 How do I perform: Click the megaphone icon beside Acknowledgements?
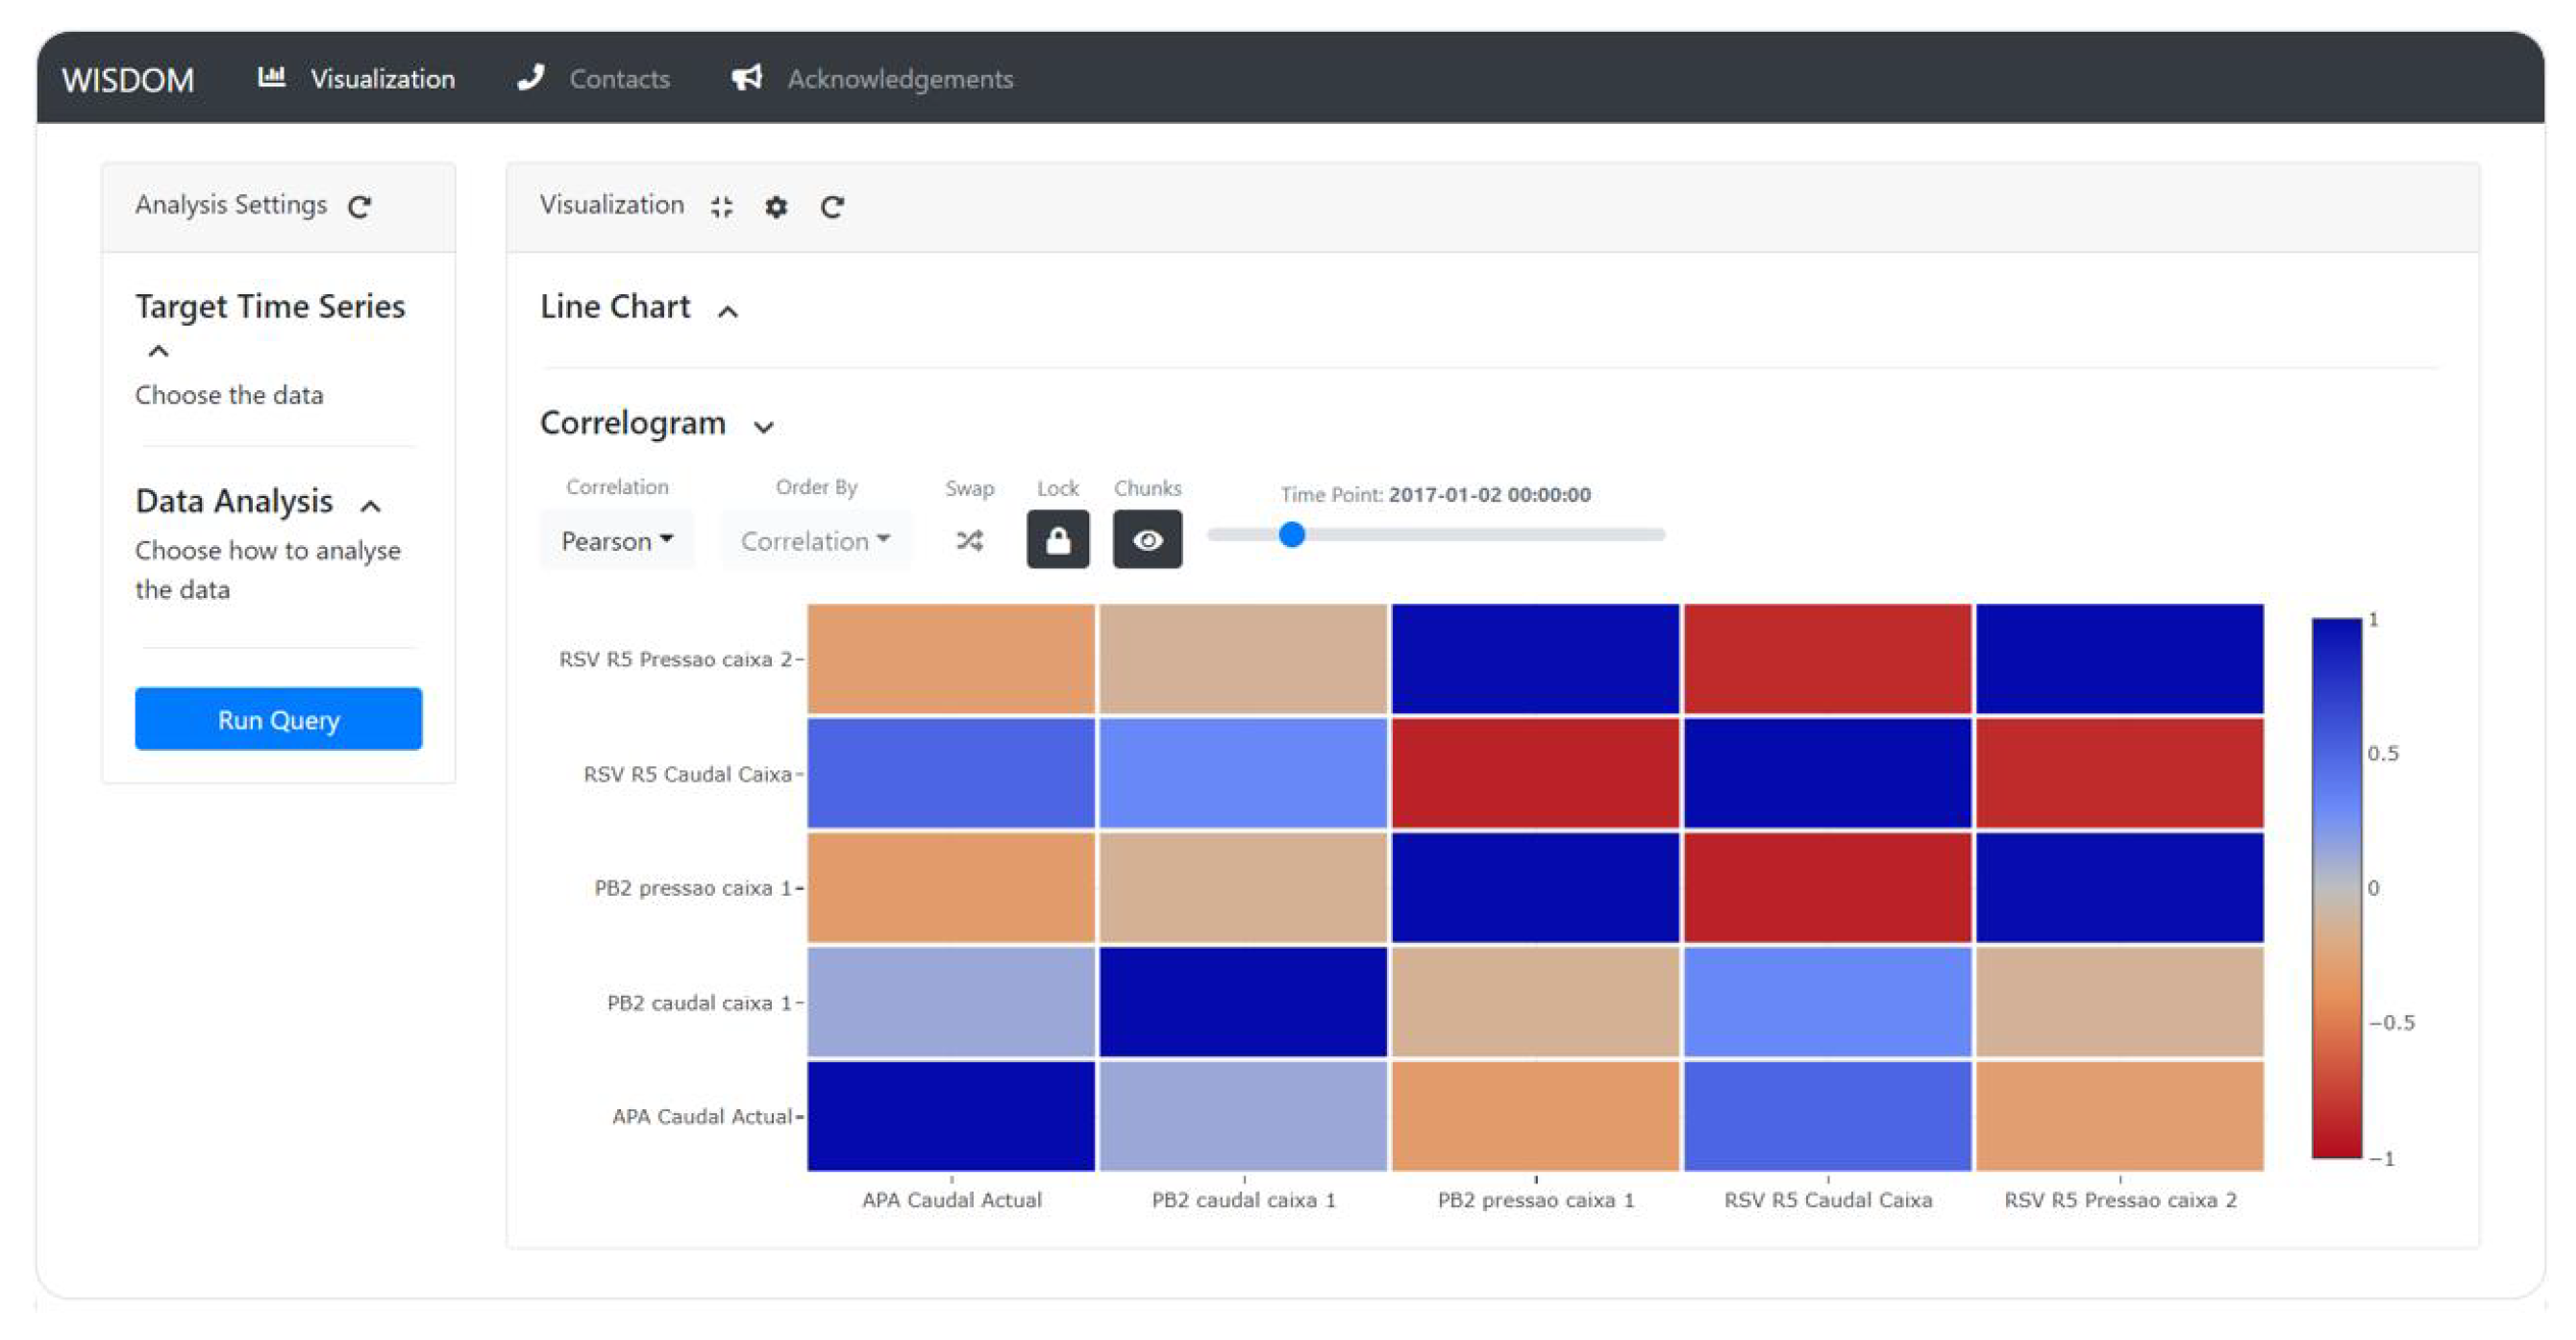click(x=747, y=77)
